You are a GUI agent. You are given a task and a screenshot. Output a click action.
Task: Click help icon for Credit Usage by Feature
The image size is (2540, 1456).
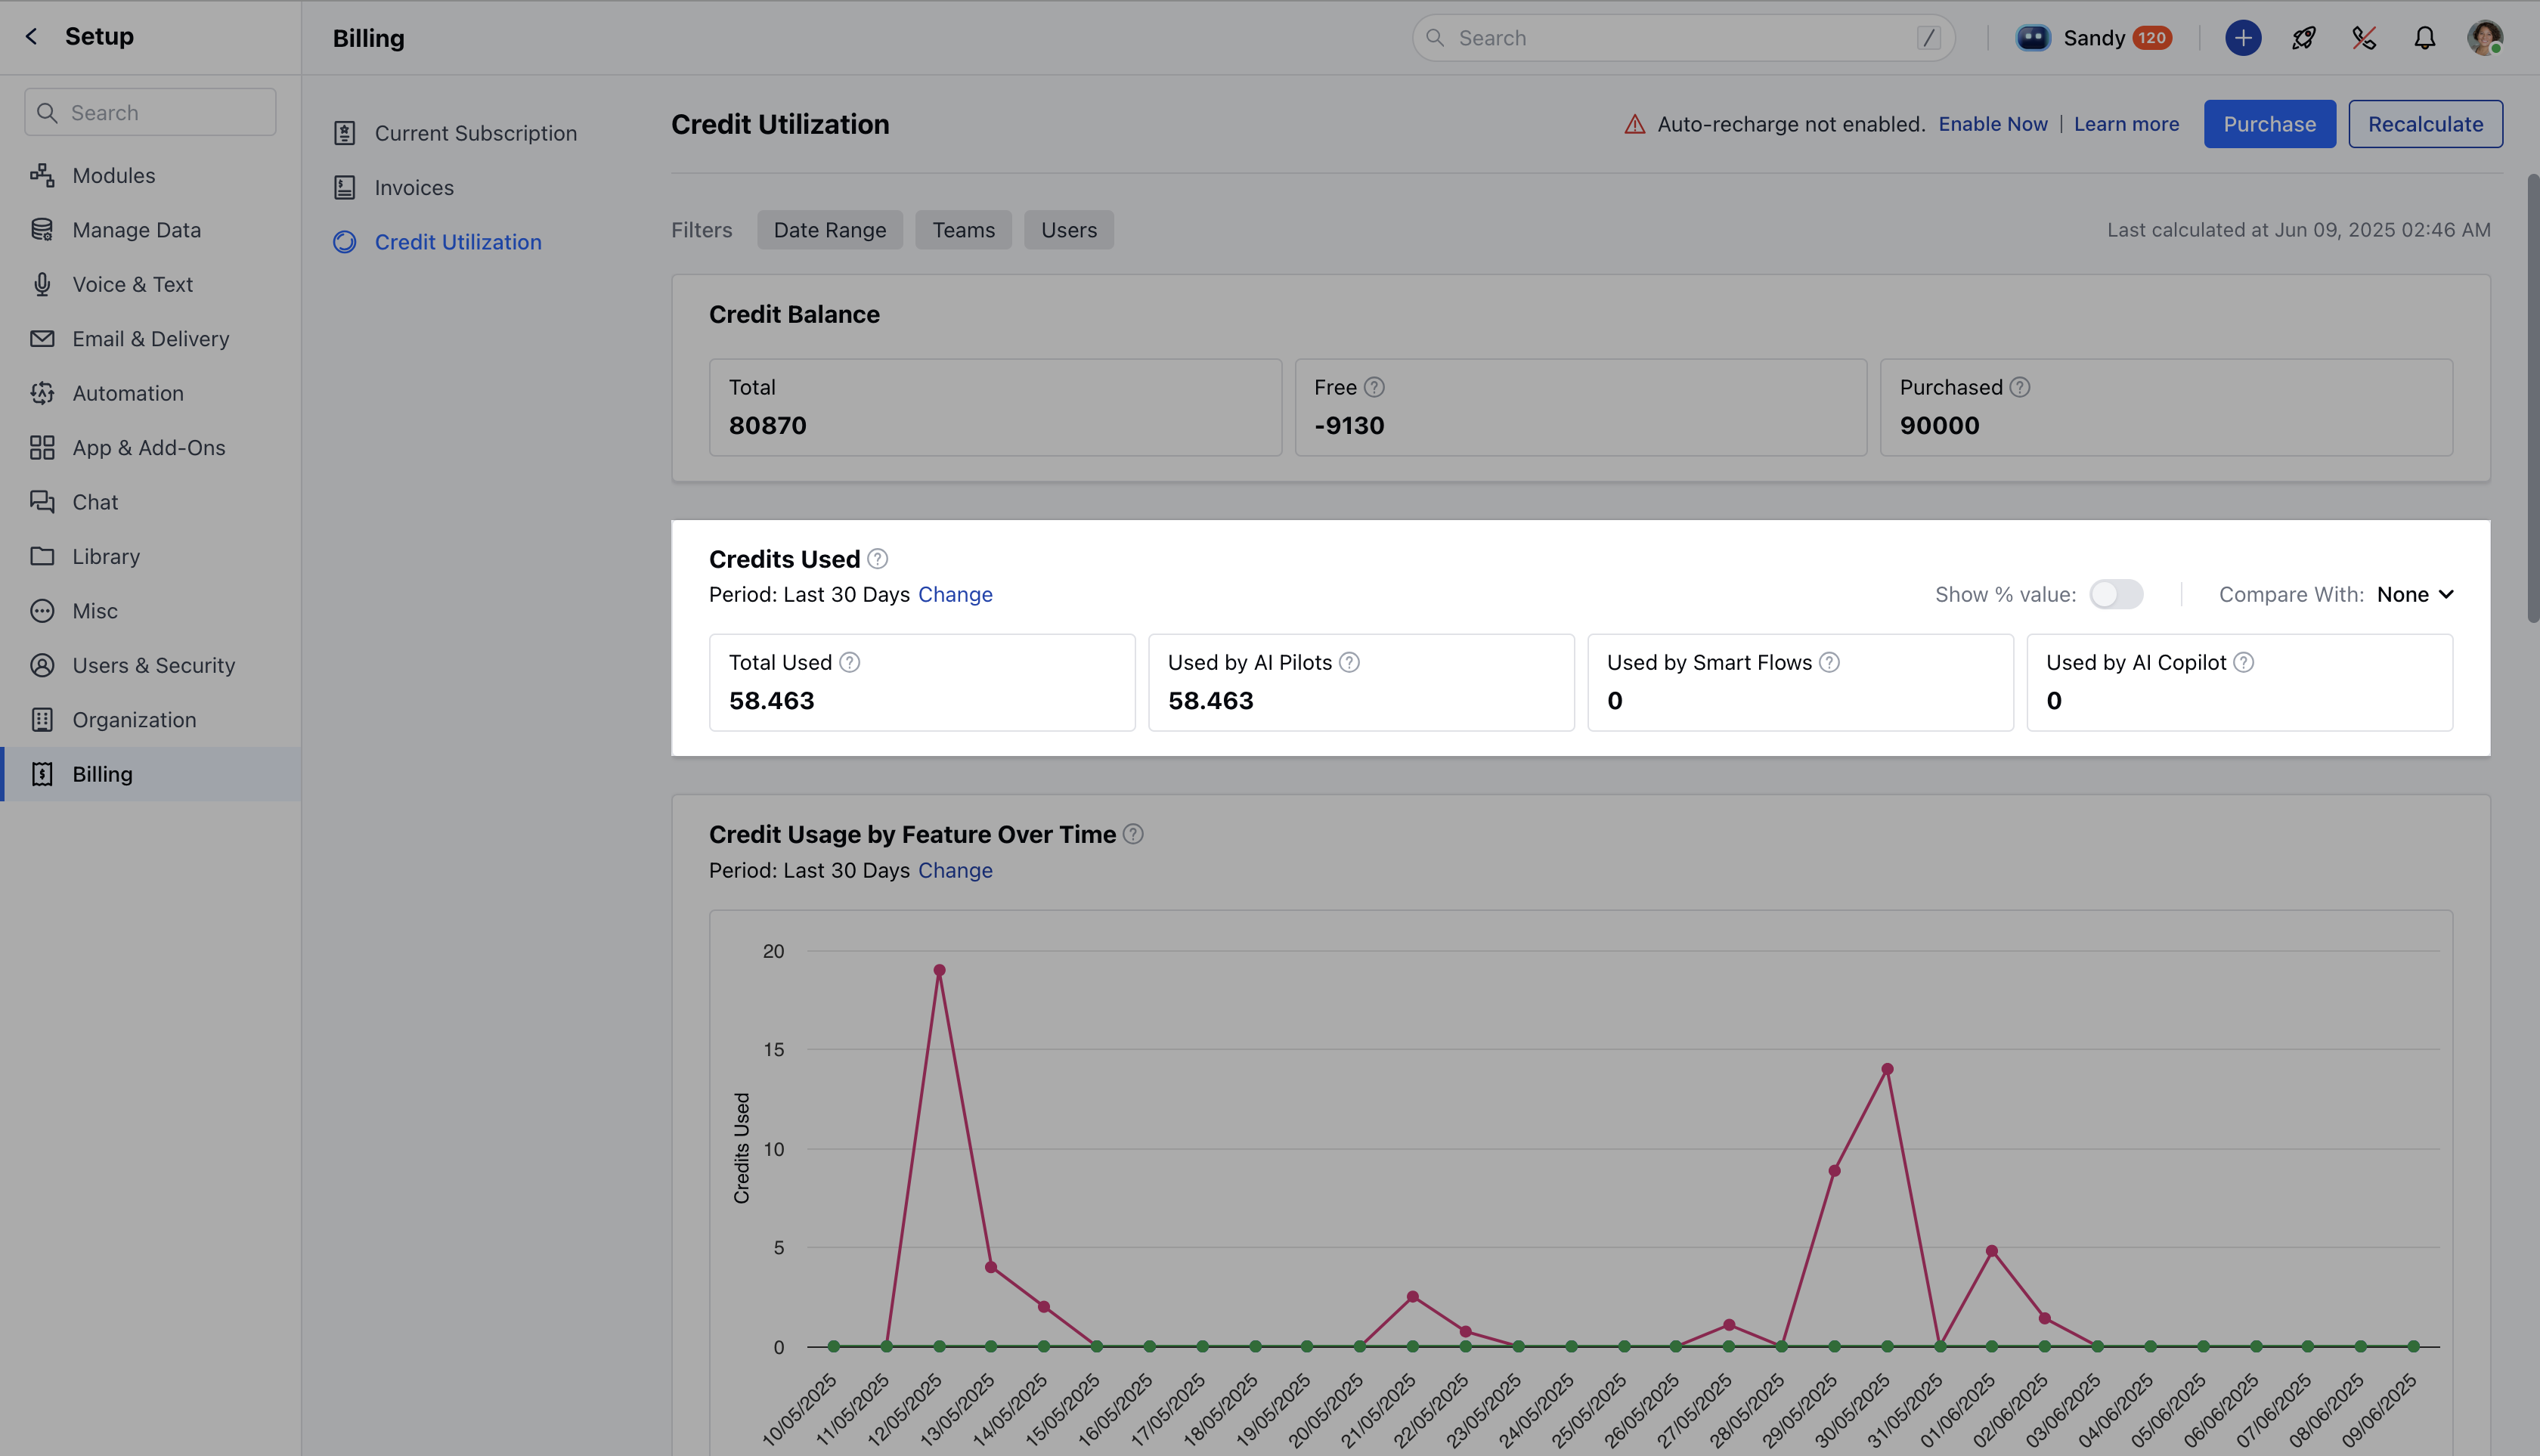1133,834
